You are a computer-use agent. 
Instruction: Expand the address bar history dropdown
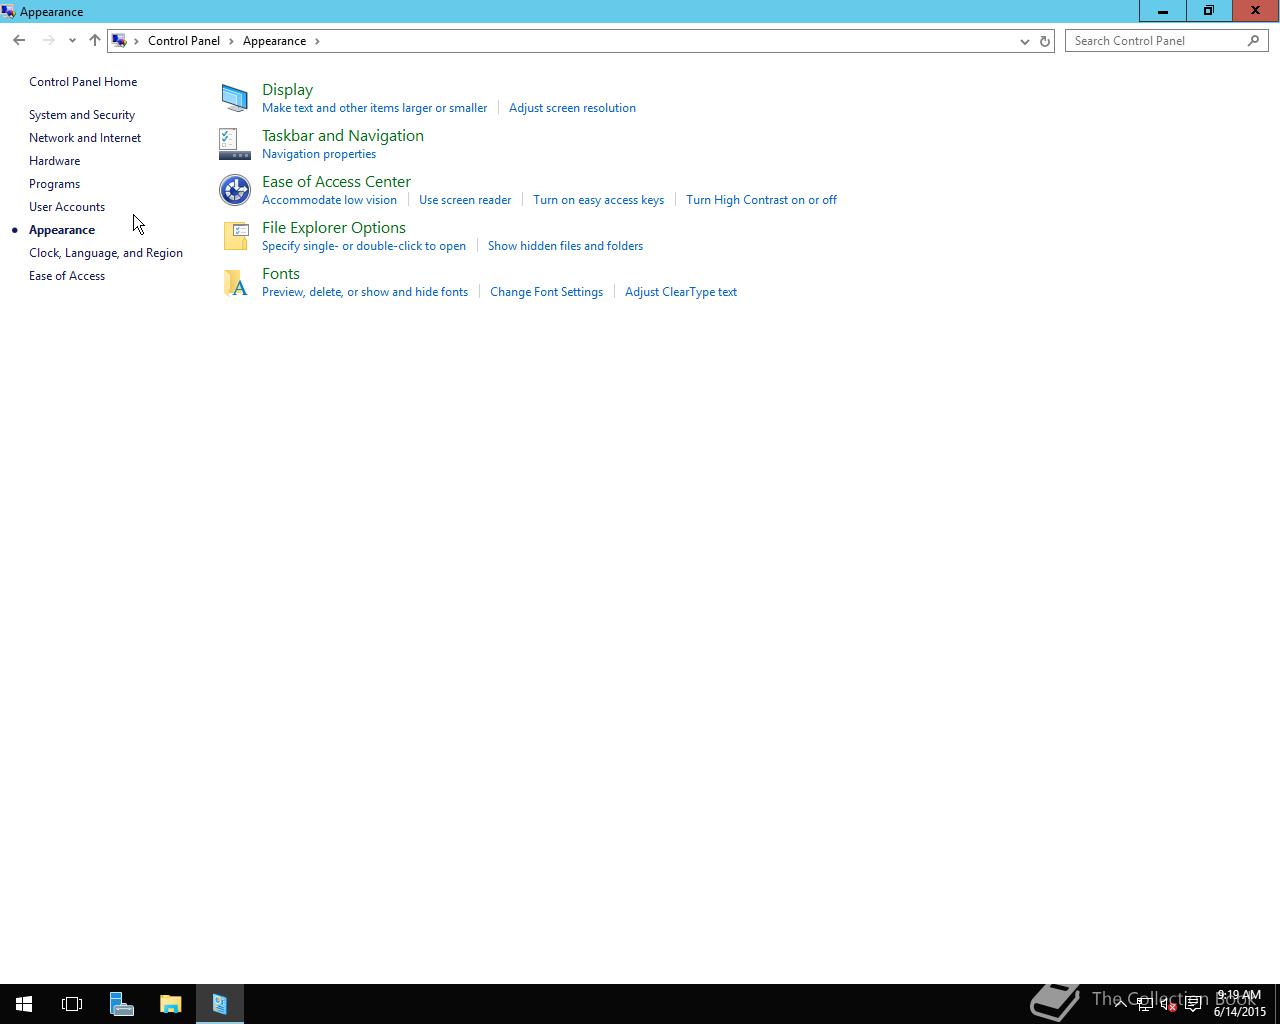pyautogui.click(x=1024, y=41)
